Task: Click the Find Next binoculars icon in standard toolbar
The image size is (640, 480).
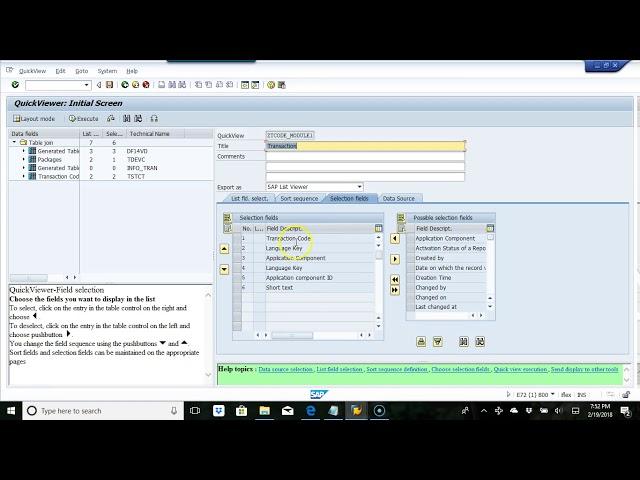Action: click(x=182, y=85)
